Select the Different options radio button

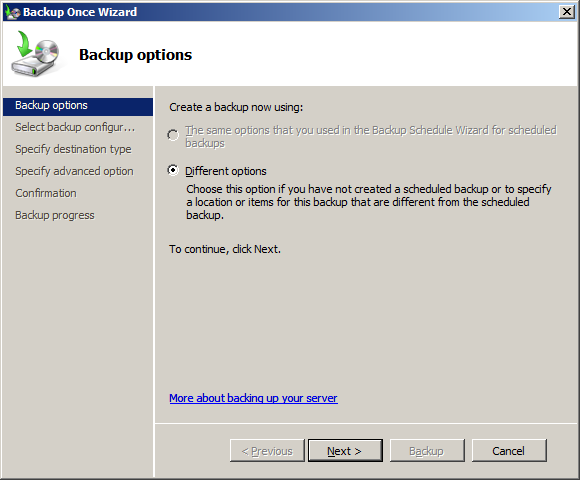coord(173,170)
